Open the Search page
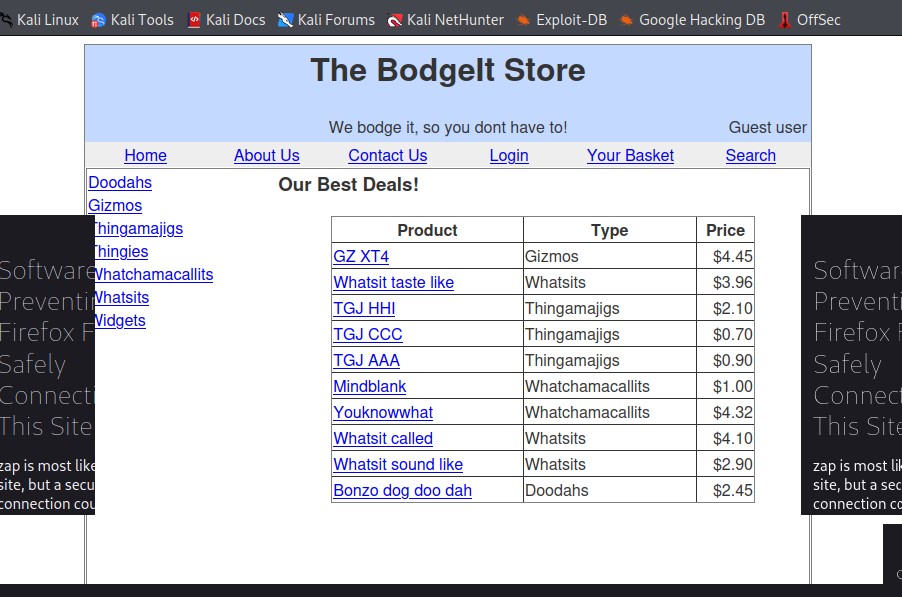 (x=751, y=155)
